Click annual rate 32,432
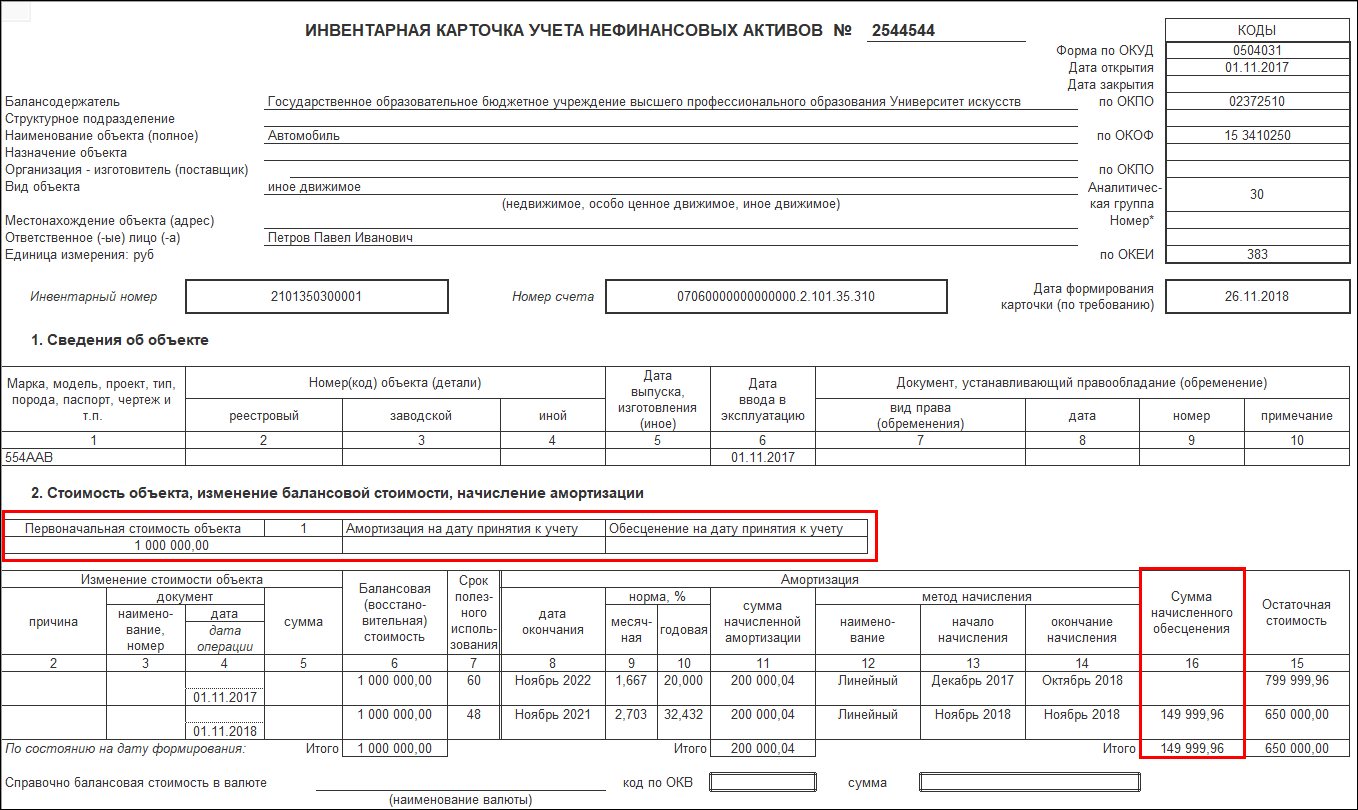Screen dimensions: 1358x810 coord(684,715)
